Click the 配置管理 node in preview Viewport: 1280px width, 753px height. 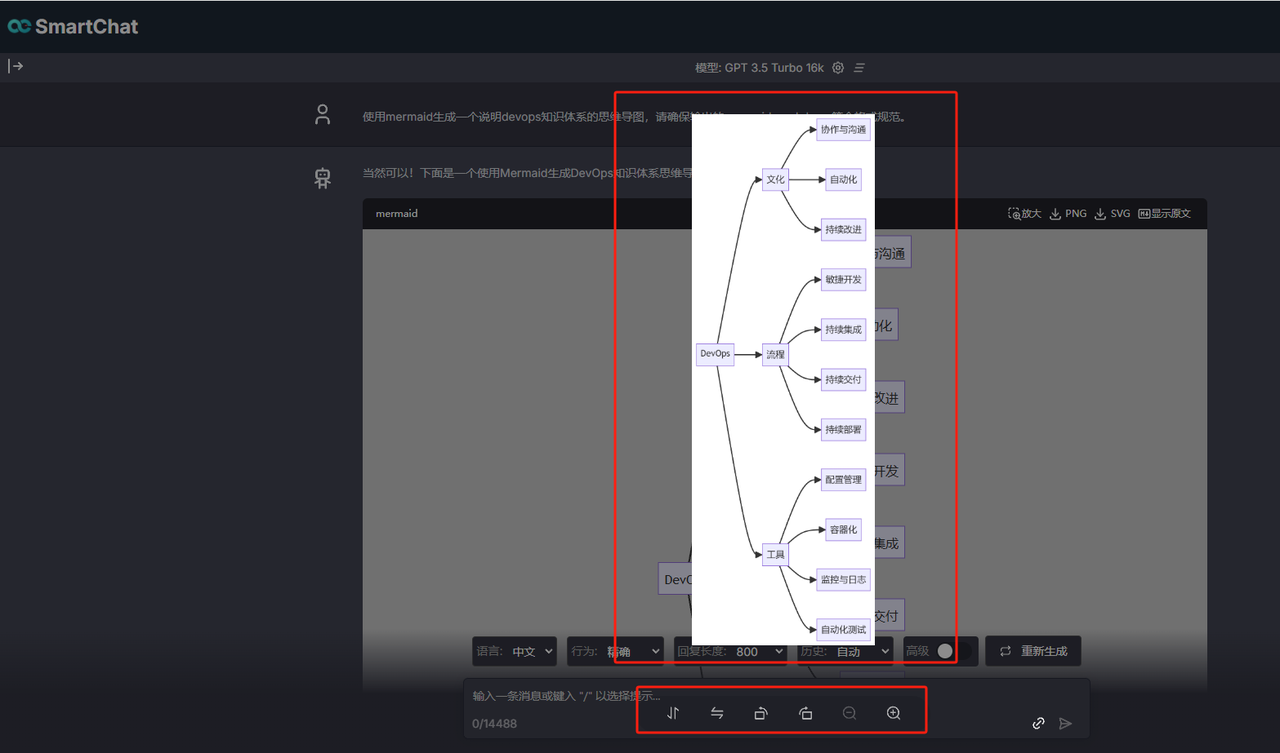(x=843, y=480)
